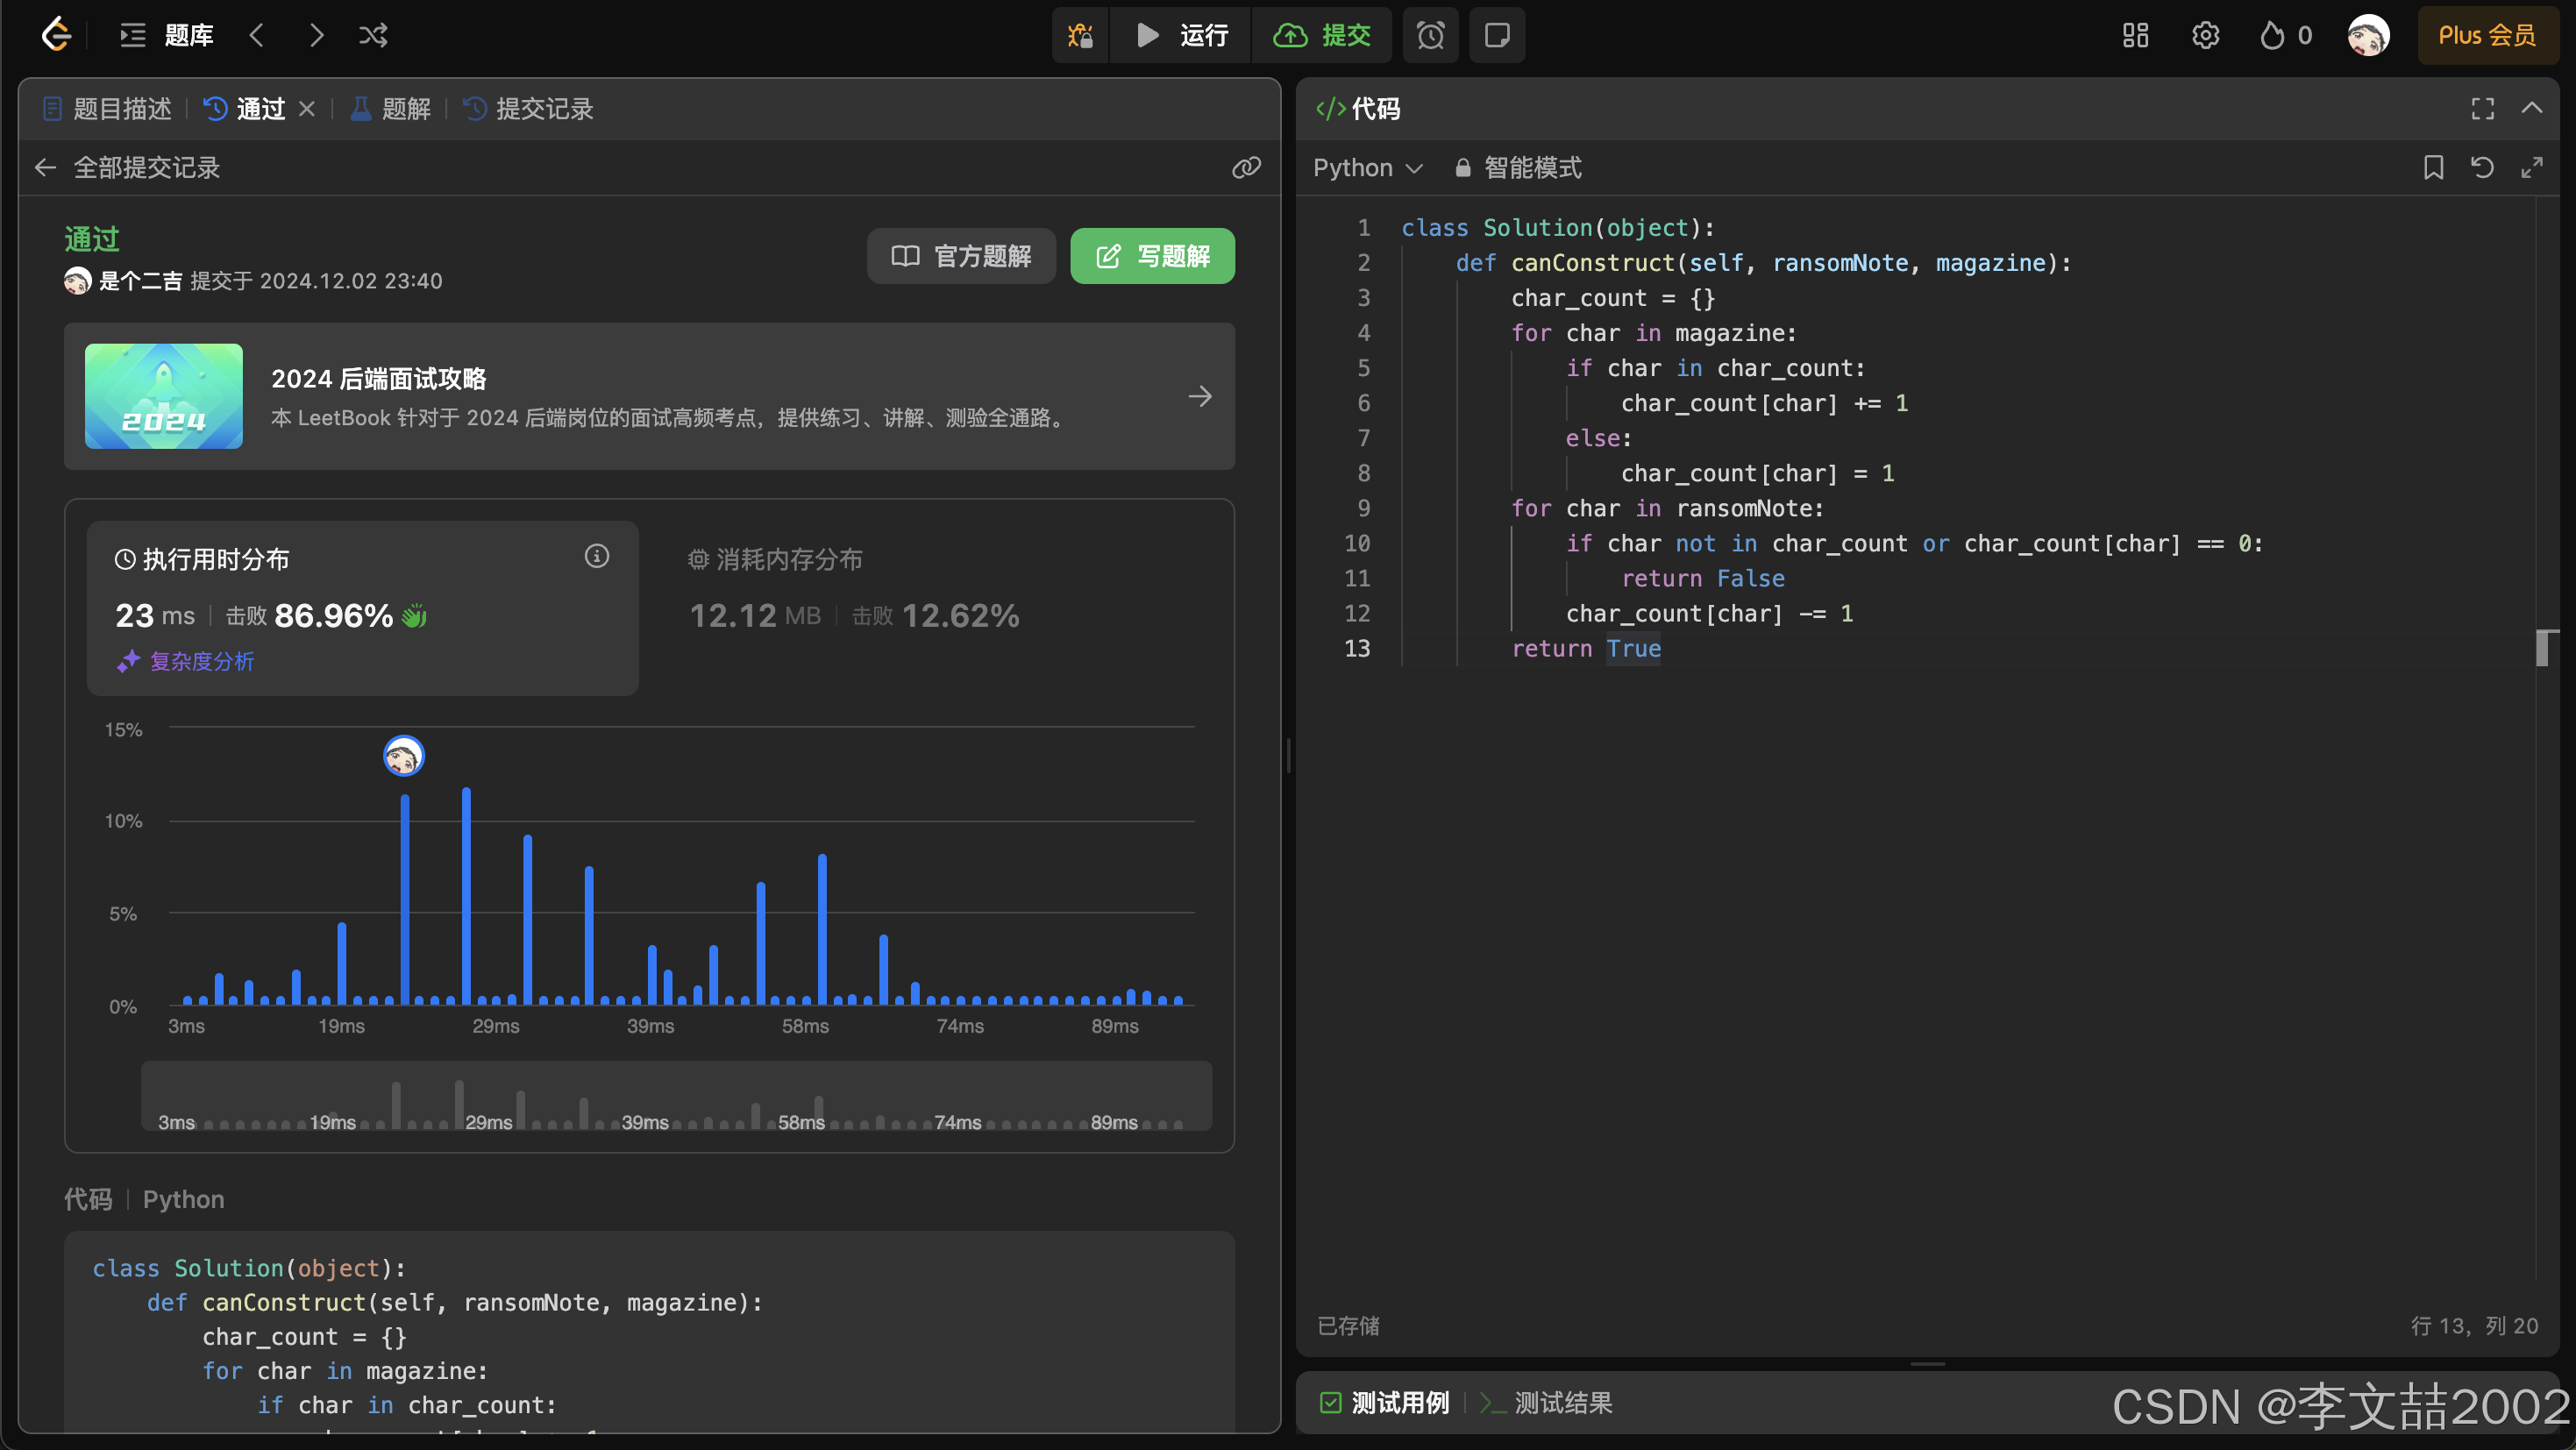Open the 测试结果 tab
The width and height of the screenshot is (2576, 1450).
click(1564, 1402)
